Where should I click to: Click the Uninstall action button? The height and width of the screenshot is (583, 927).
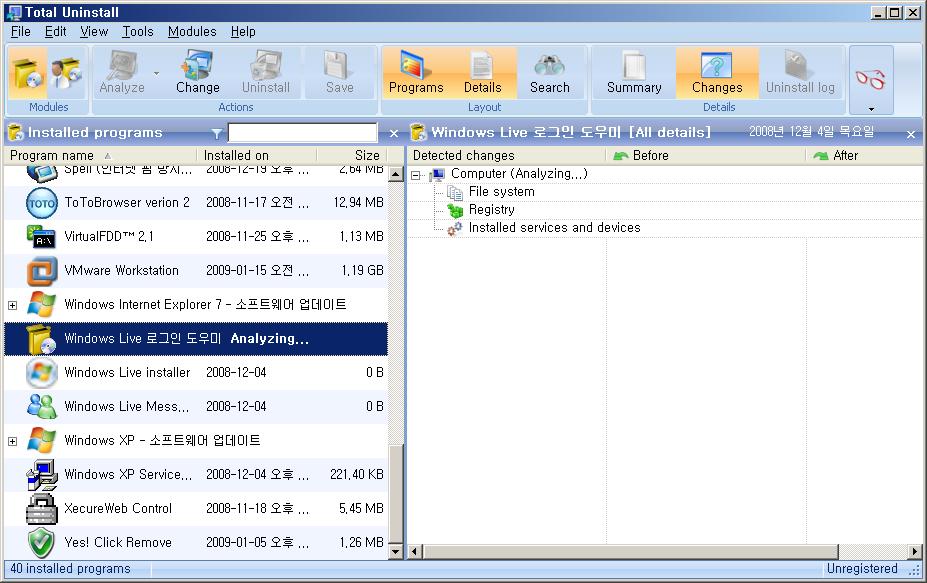pos(265,73)
